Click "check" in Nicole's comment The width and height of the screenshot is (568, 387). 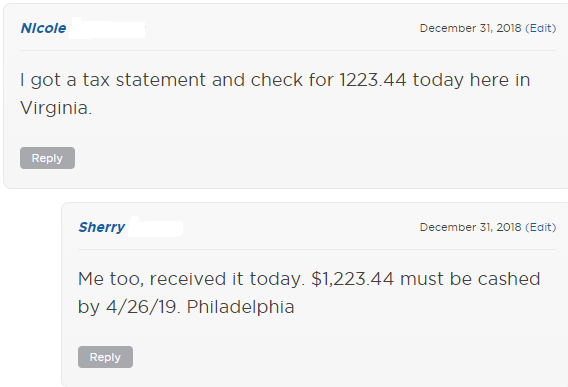[276, 80]
